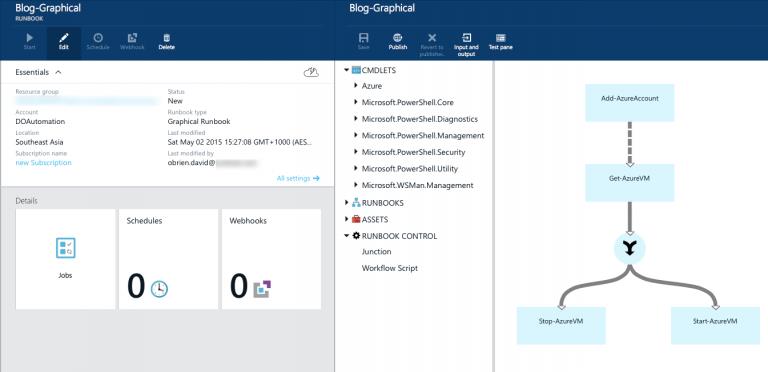Publish the runbook using the globe icon
The image size is (768, 372).
[398, 42]
